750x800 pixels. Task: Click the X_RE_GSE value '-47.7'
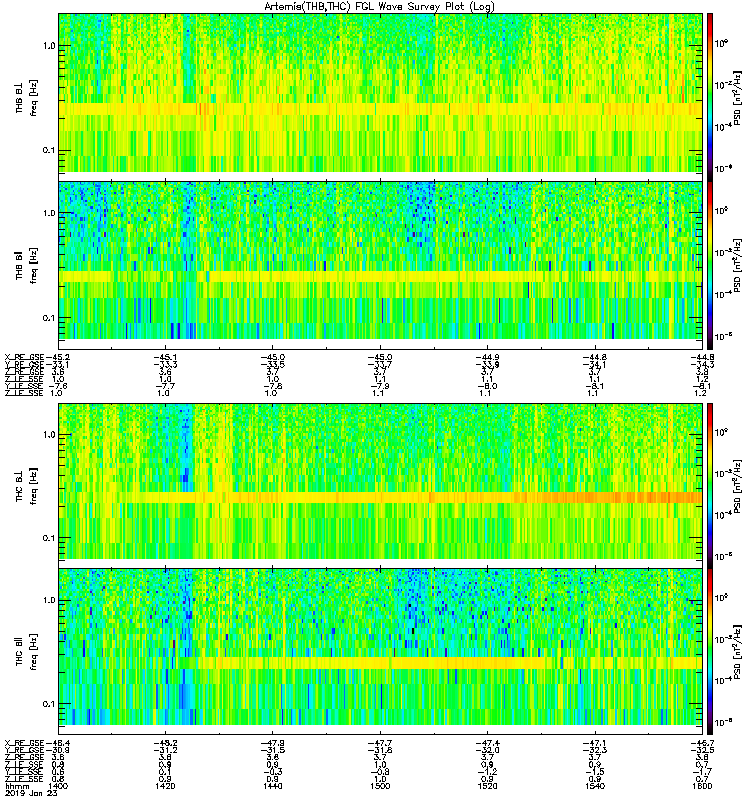381,743
